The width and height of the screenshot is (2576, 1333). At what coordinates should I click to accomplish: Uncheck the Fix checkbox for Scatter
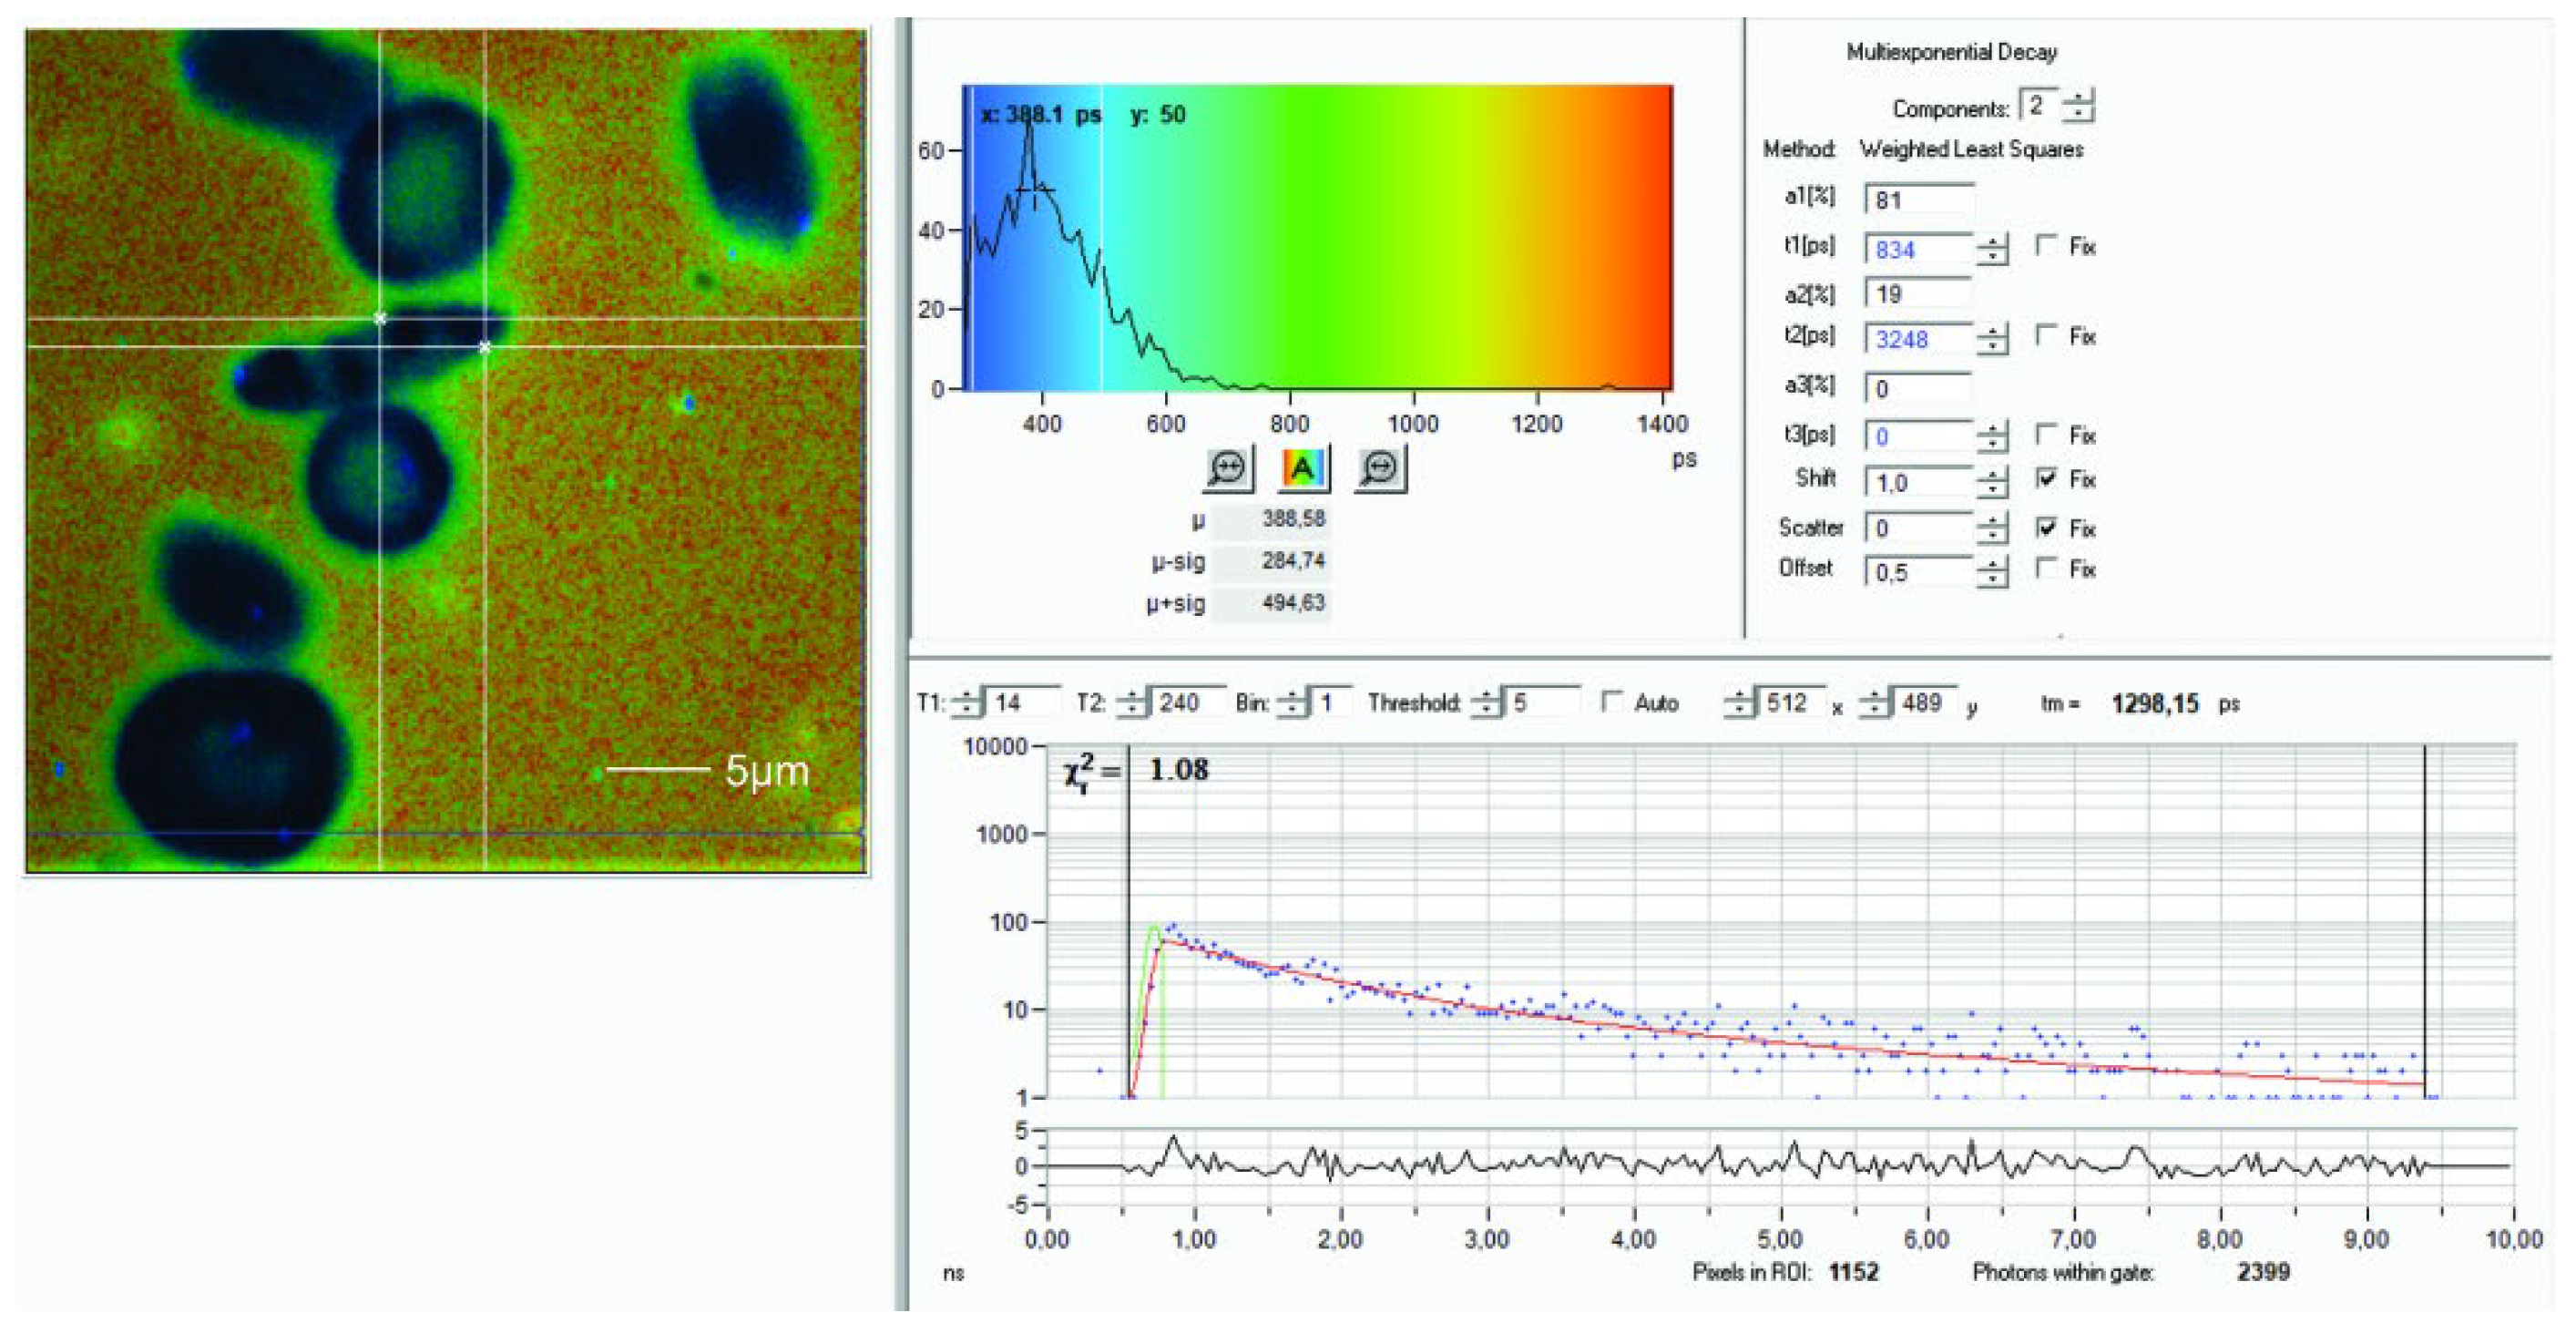click(2046, 527)
